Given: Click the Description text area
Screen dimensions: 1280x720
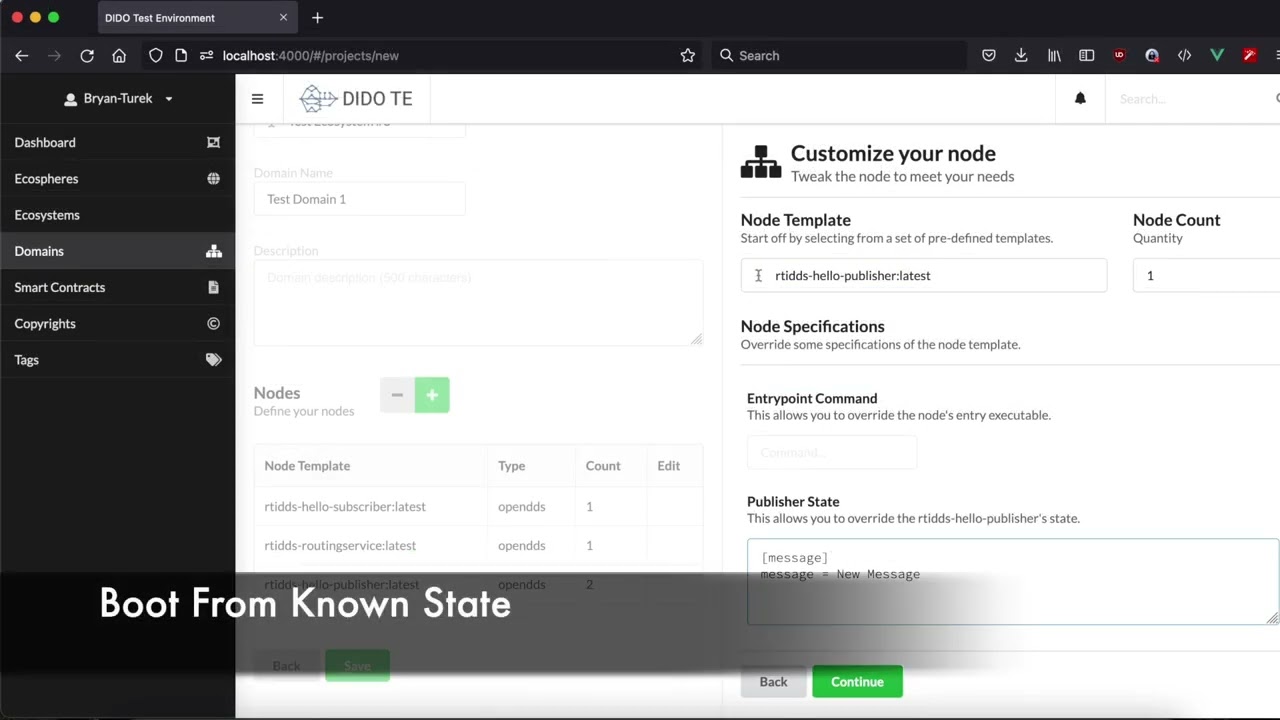Looking at the screenshot, I should [x=478, y=302].
